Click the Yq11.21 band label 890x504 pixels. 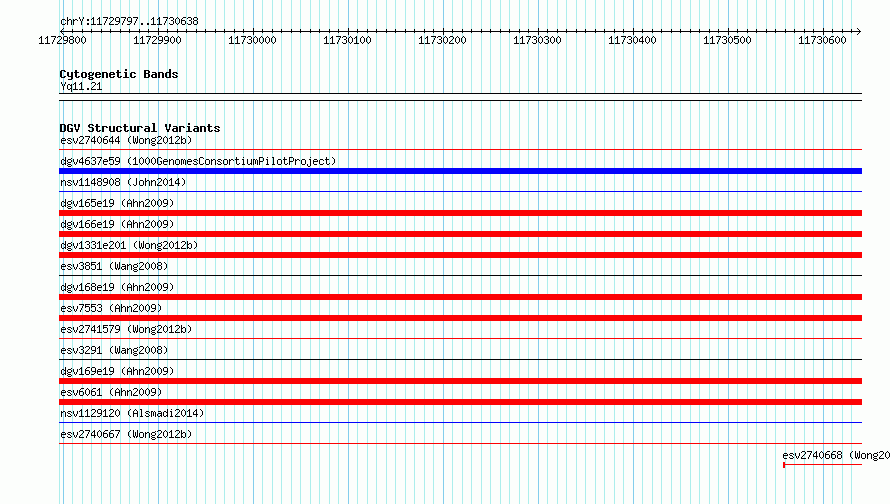click(x=81, y=86)
